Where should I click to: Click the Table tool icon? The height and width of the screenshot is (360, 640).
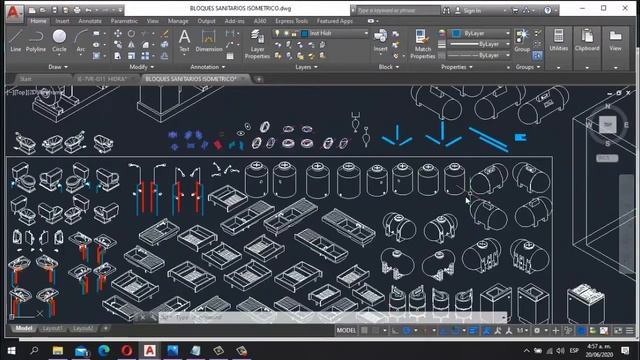point(230,56)
